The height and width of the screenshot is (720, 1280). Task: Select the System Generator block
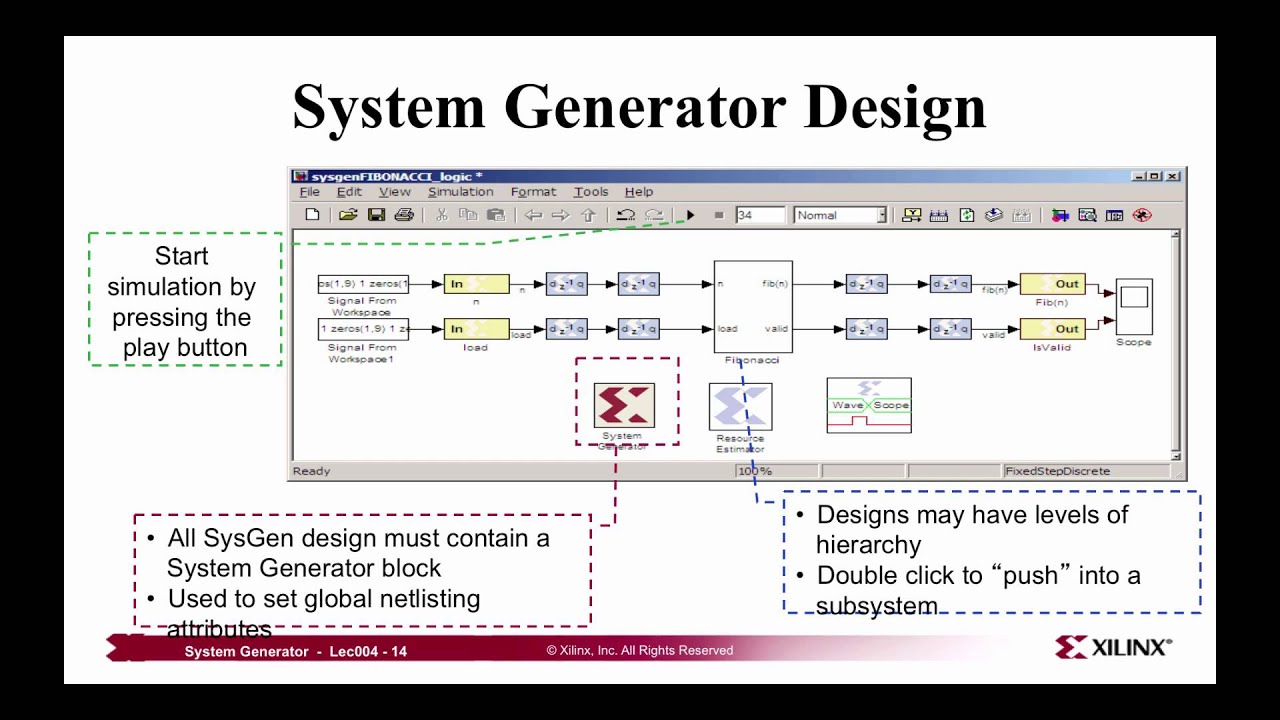coord(624,406)
